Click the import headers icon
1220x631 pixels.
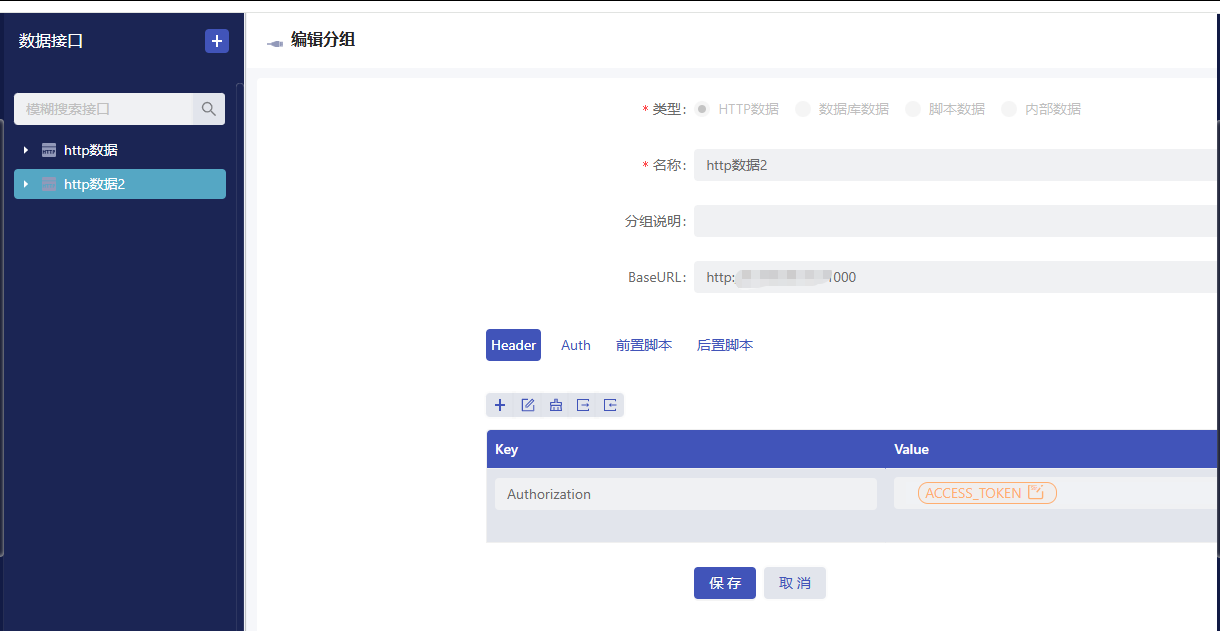tap(610, 405)
